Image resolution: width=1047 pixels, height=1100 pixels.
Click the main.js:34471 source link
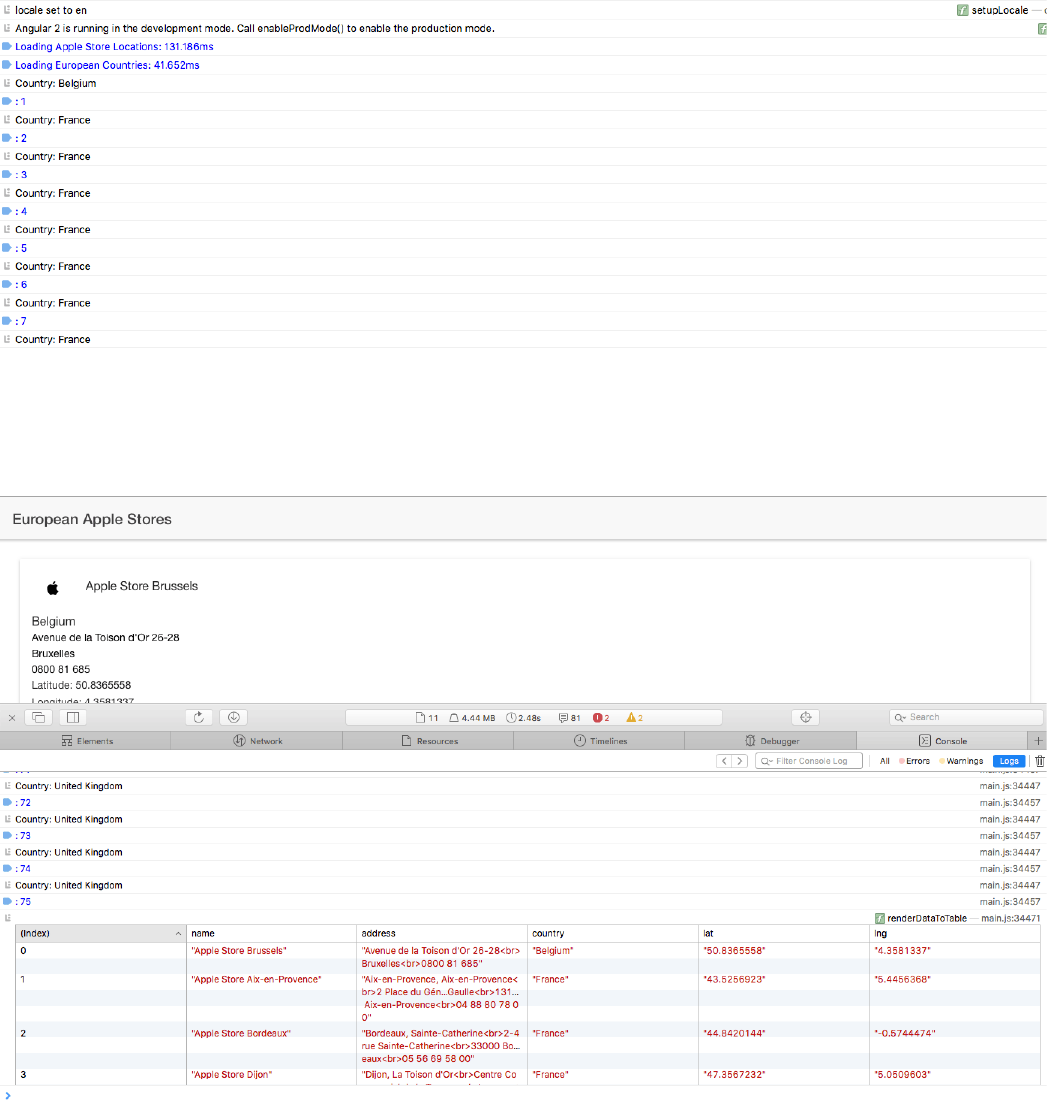point(1010,918)
